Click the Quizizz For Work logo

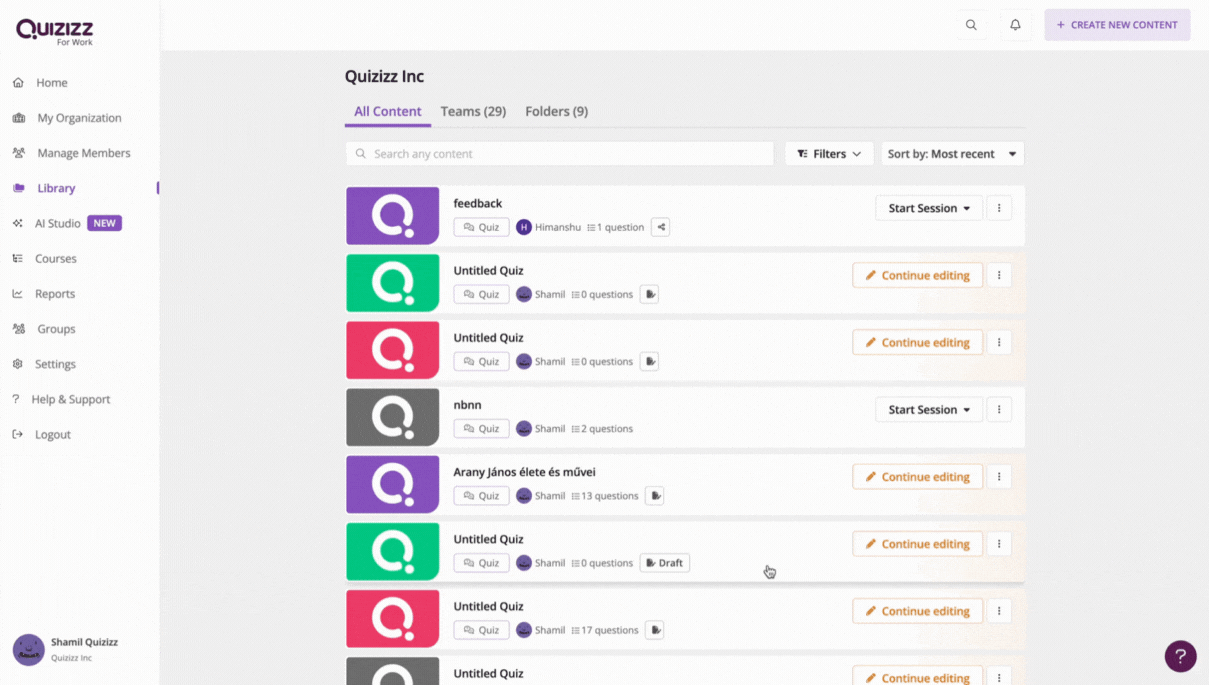pos(55,32)
